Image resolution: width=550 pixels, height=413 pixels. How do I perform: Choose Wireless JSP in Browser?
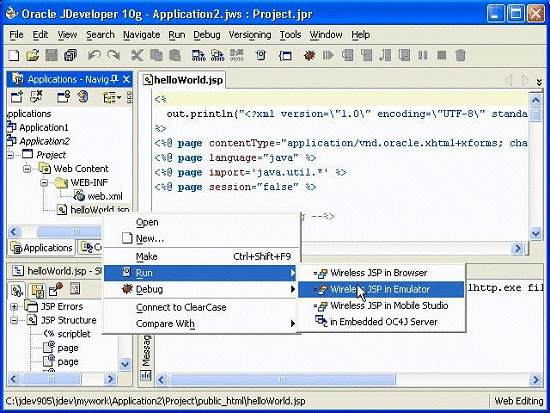pos(381,273)
